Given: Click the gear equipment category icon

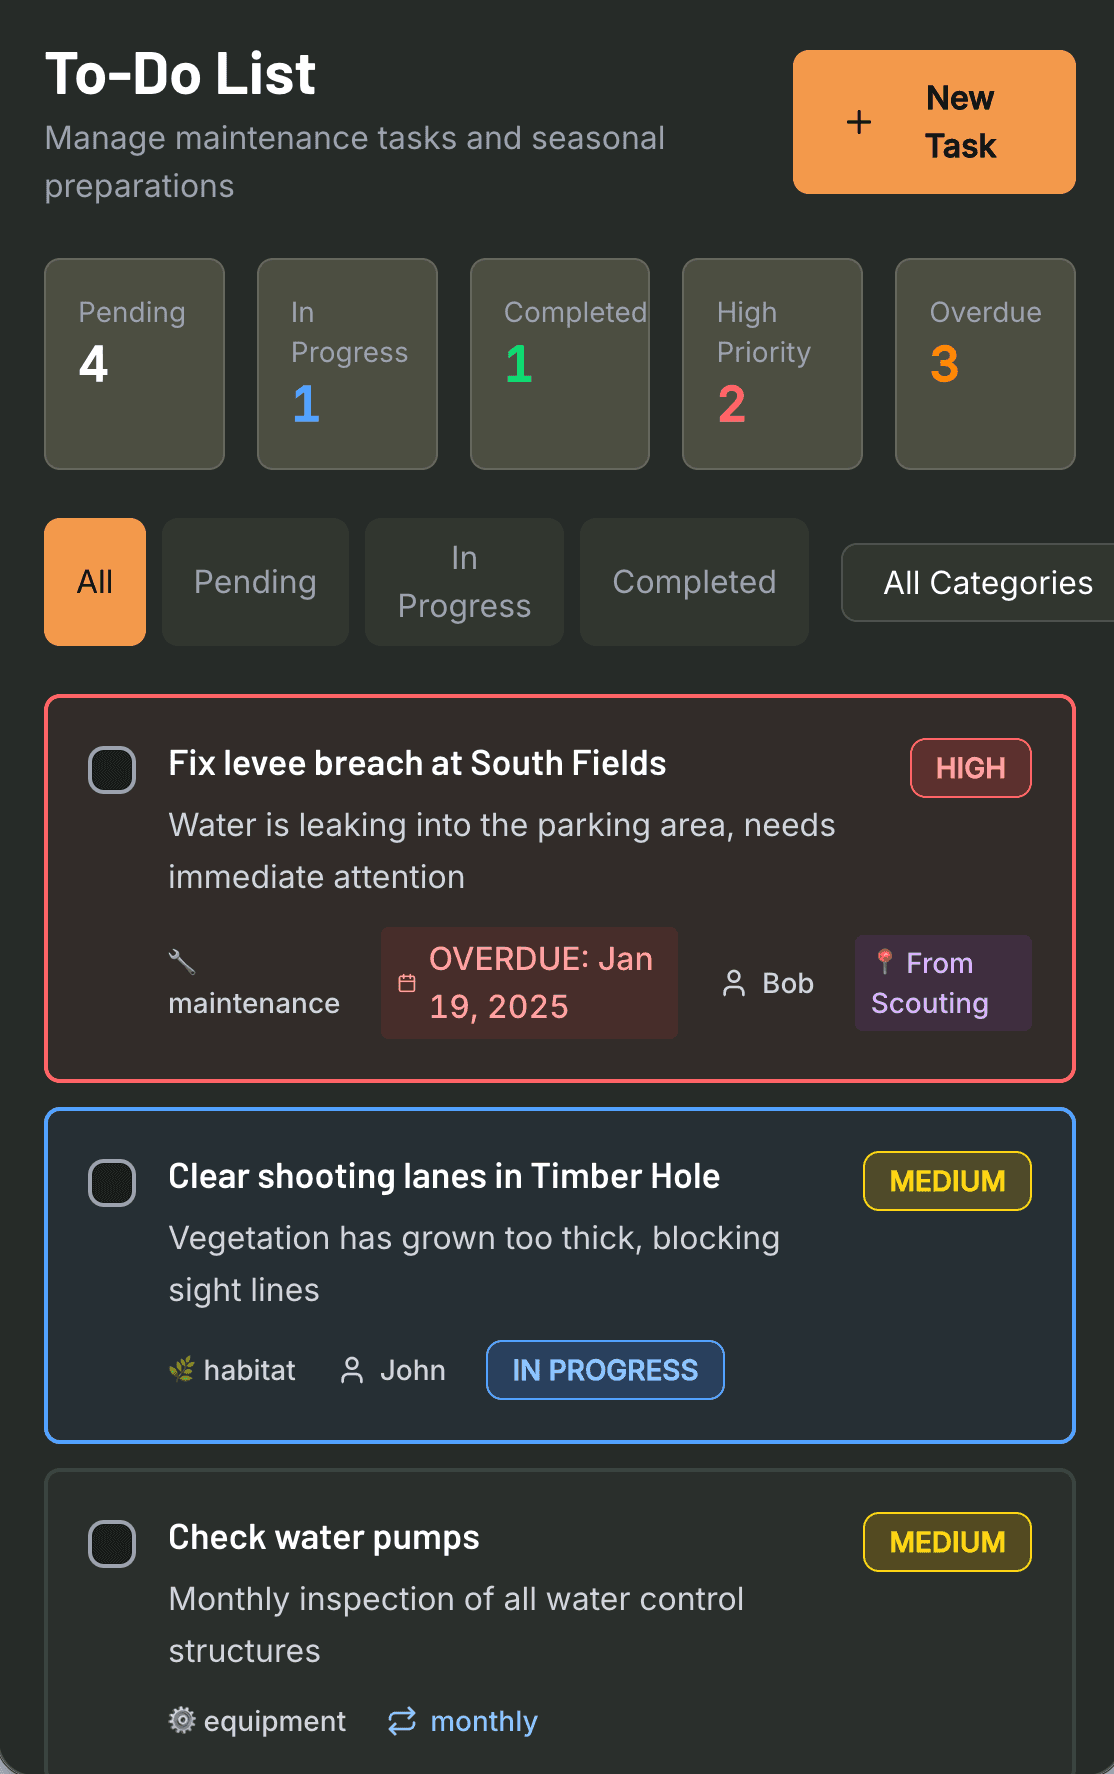Looking at the screenshot, I should (182, 1720).
